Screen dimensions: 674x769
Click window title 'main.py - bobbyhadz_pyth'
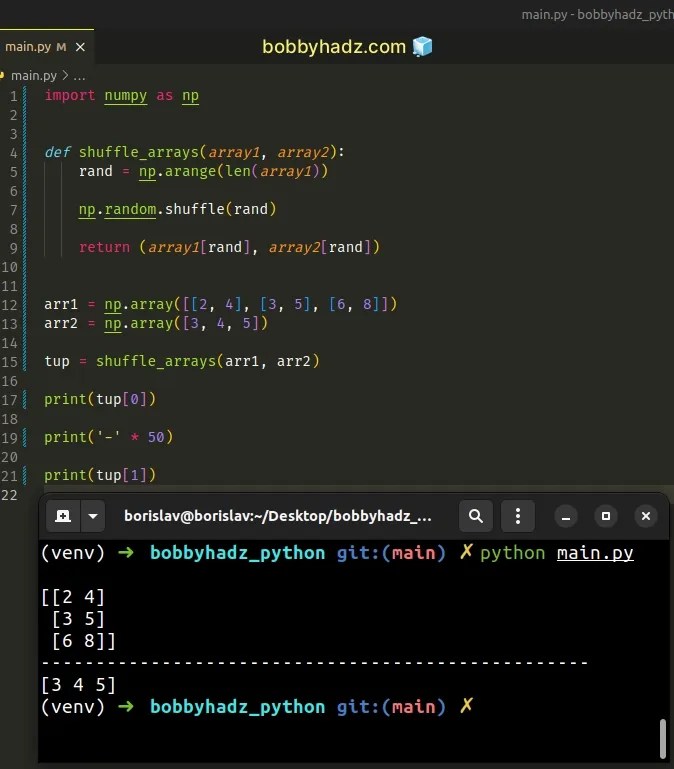[x=597, y=15]
